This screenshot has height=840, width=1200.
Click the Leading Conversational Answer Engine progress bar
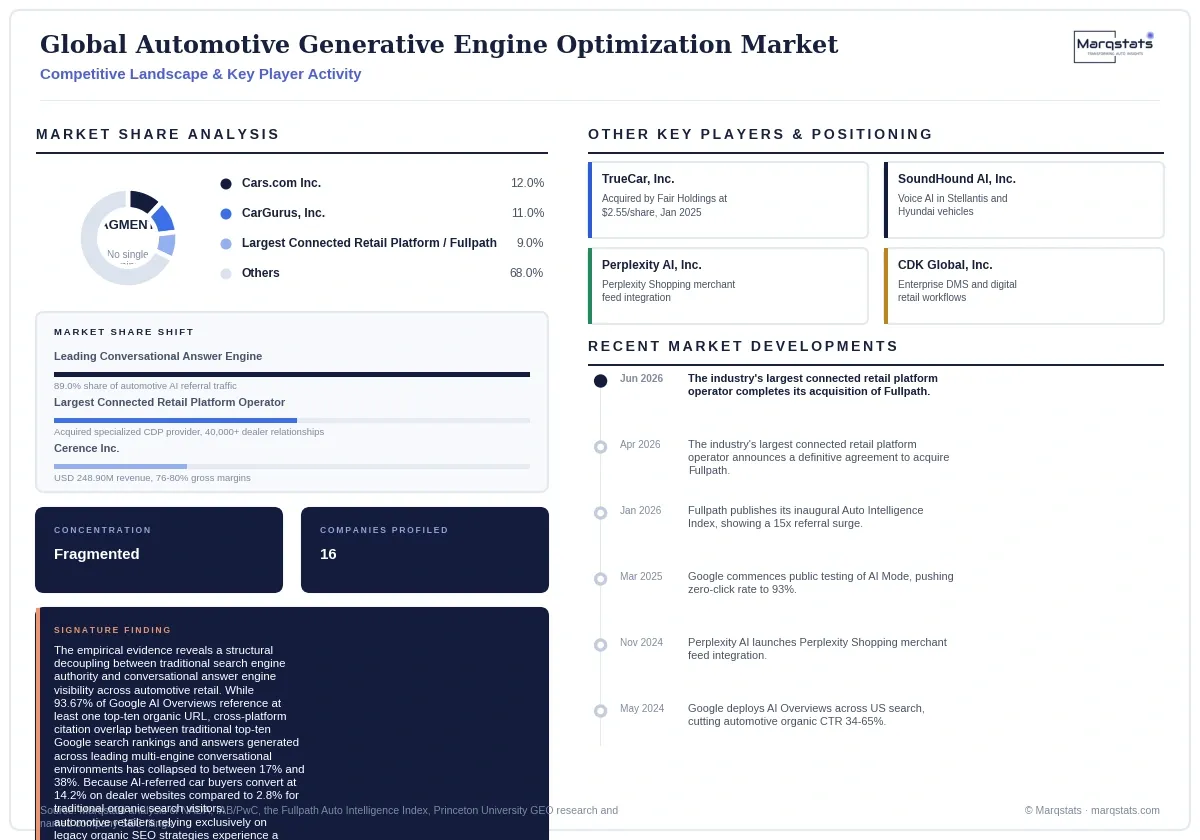(x=292, y=374)
